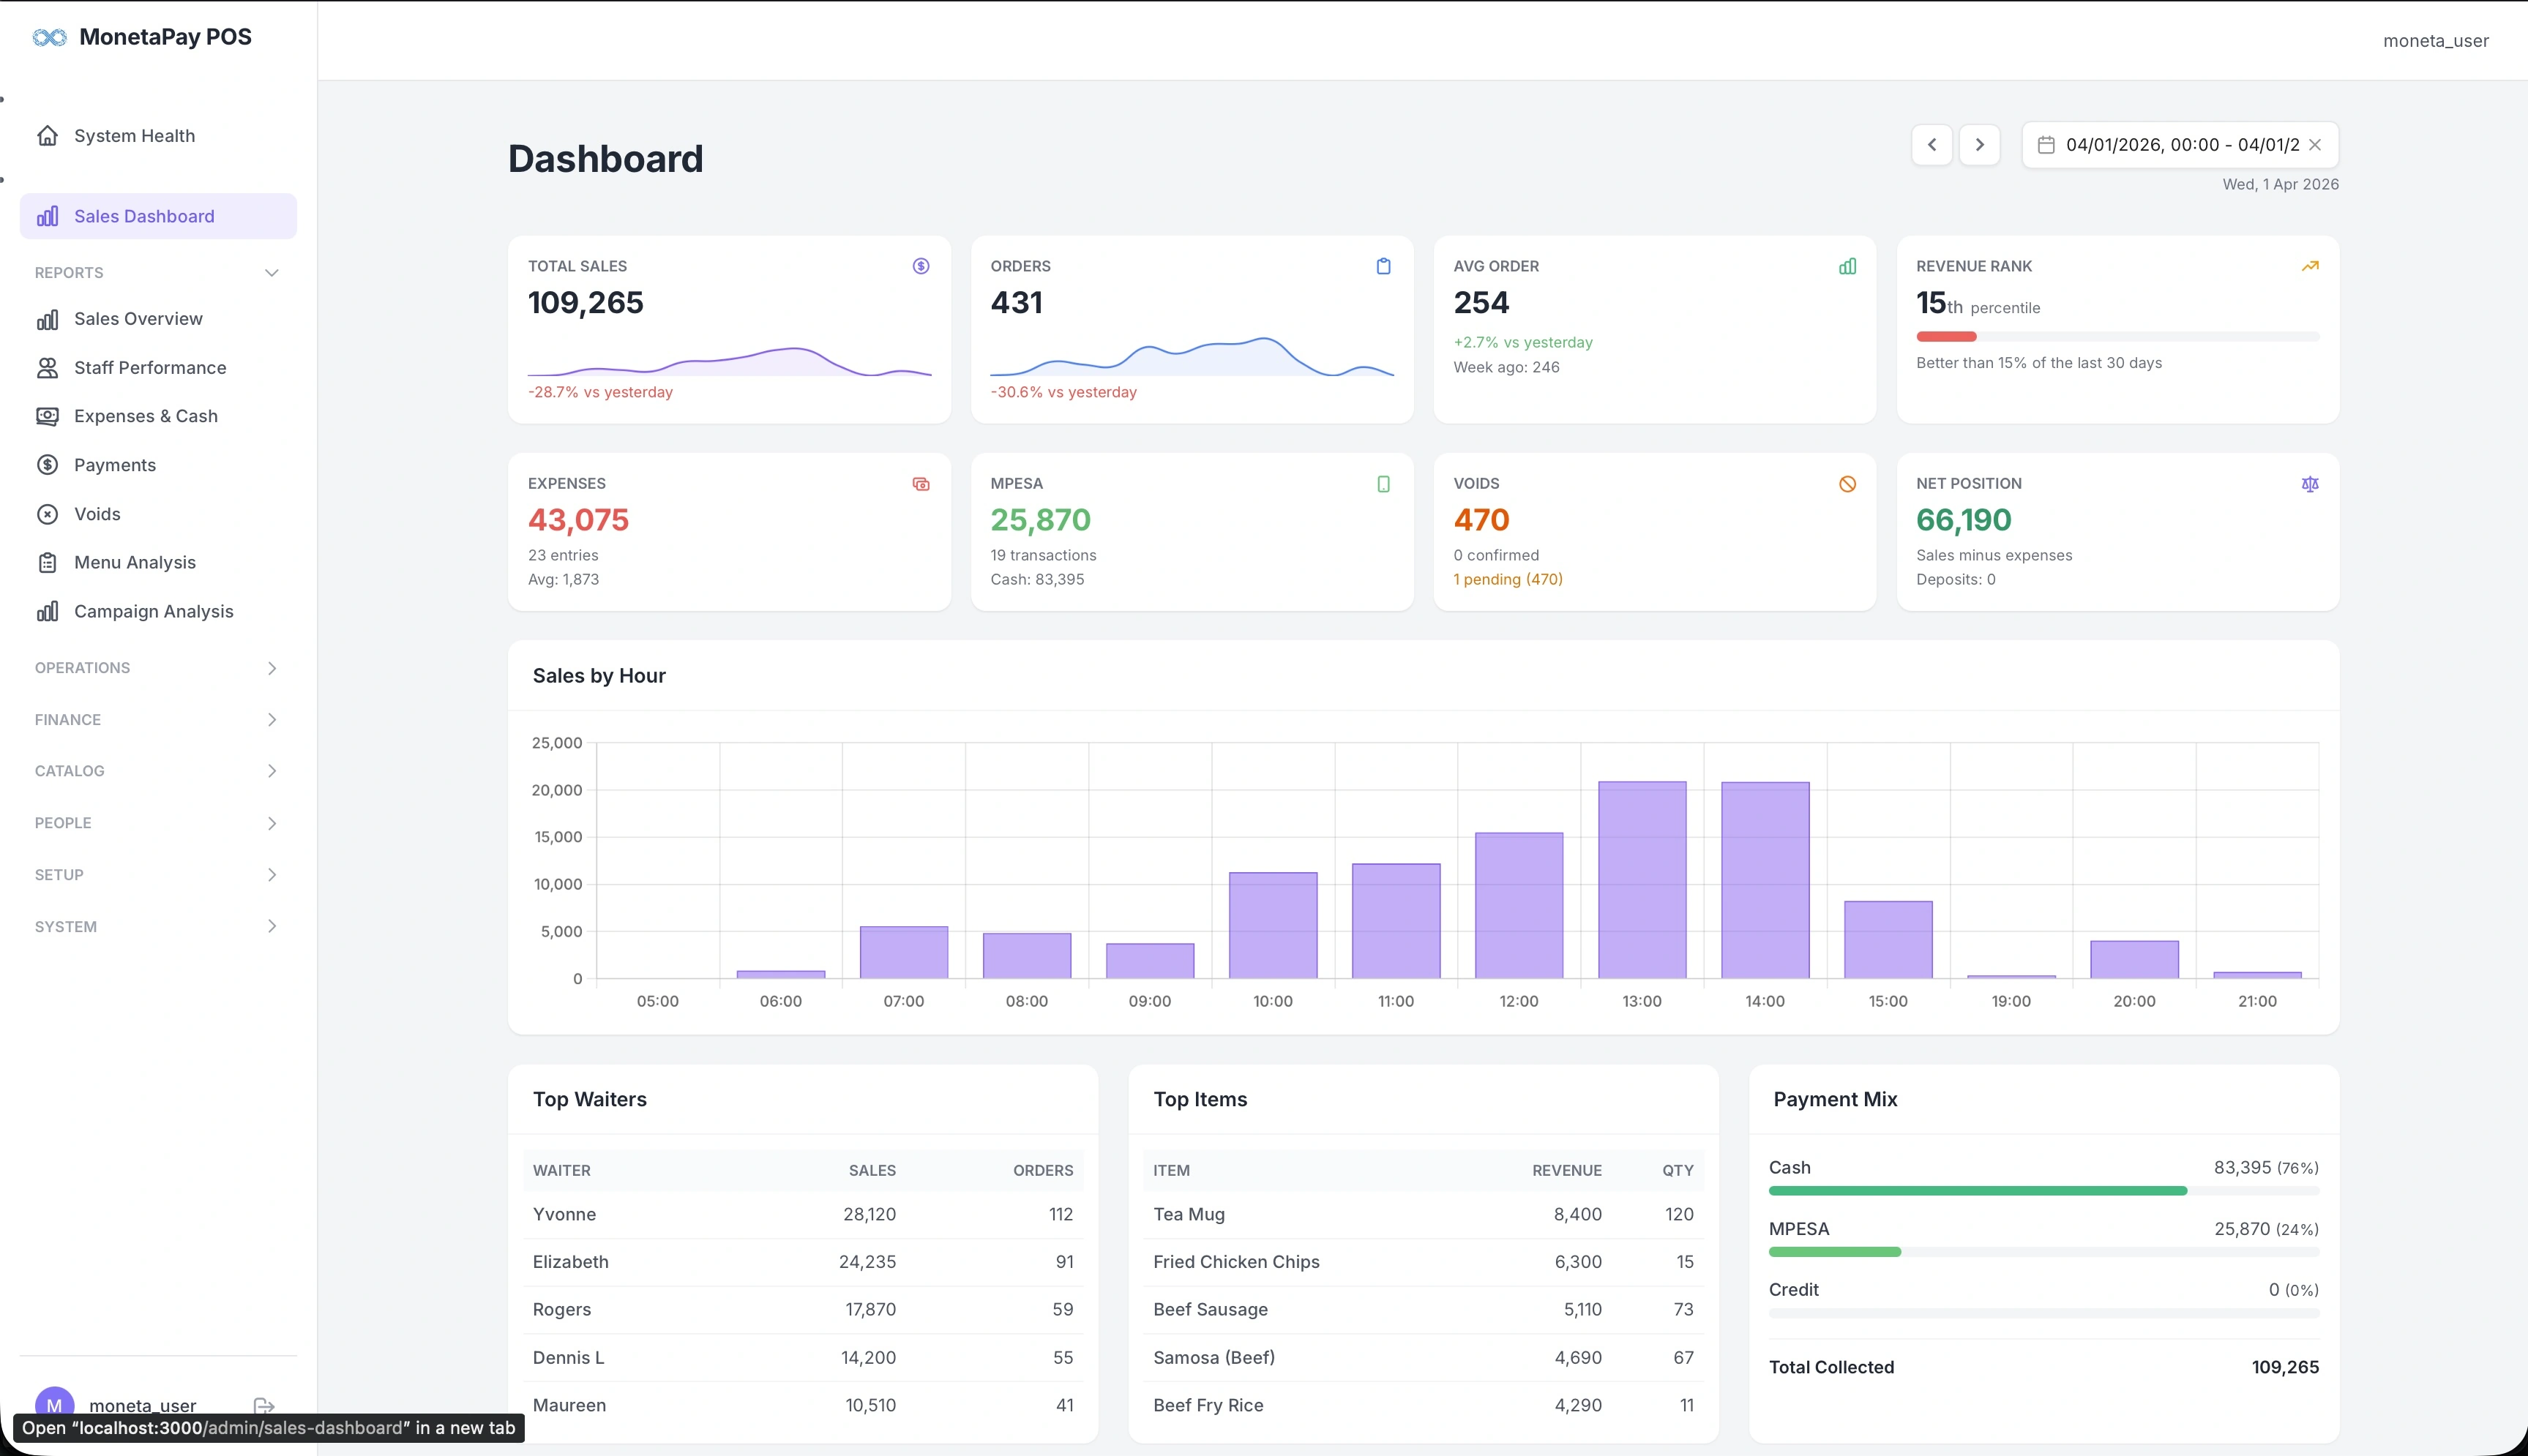Go to next day with right arrow
Screen dimensions: 2528x1456
pyautogui.click(x=1979, y=145)
